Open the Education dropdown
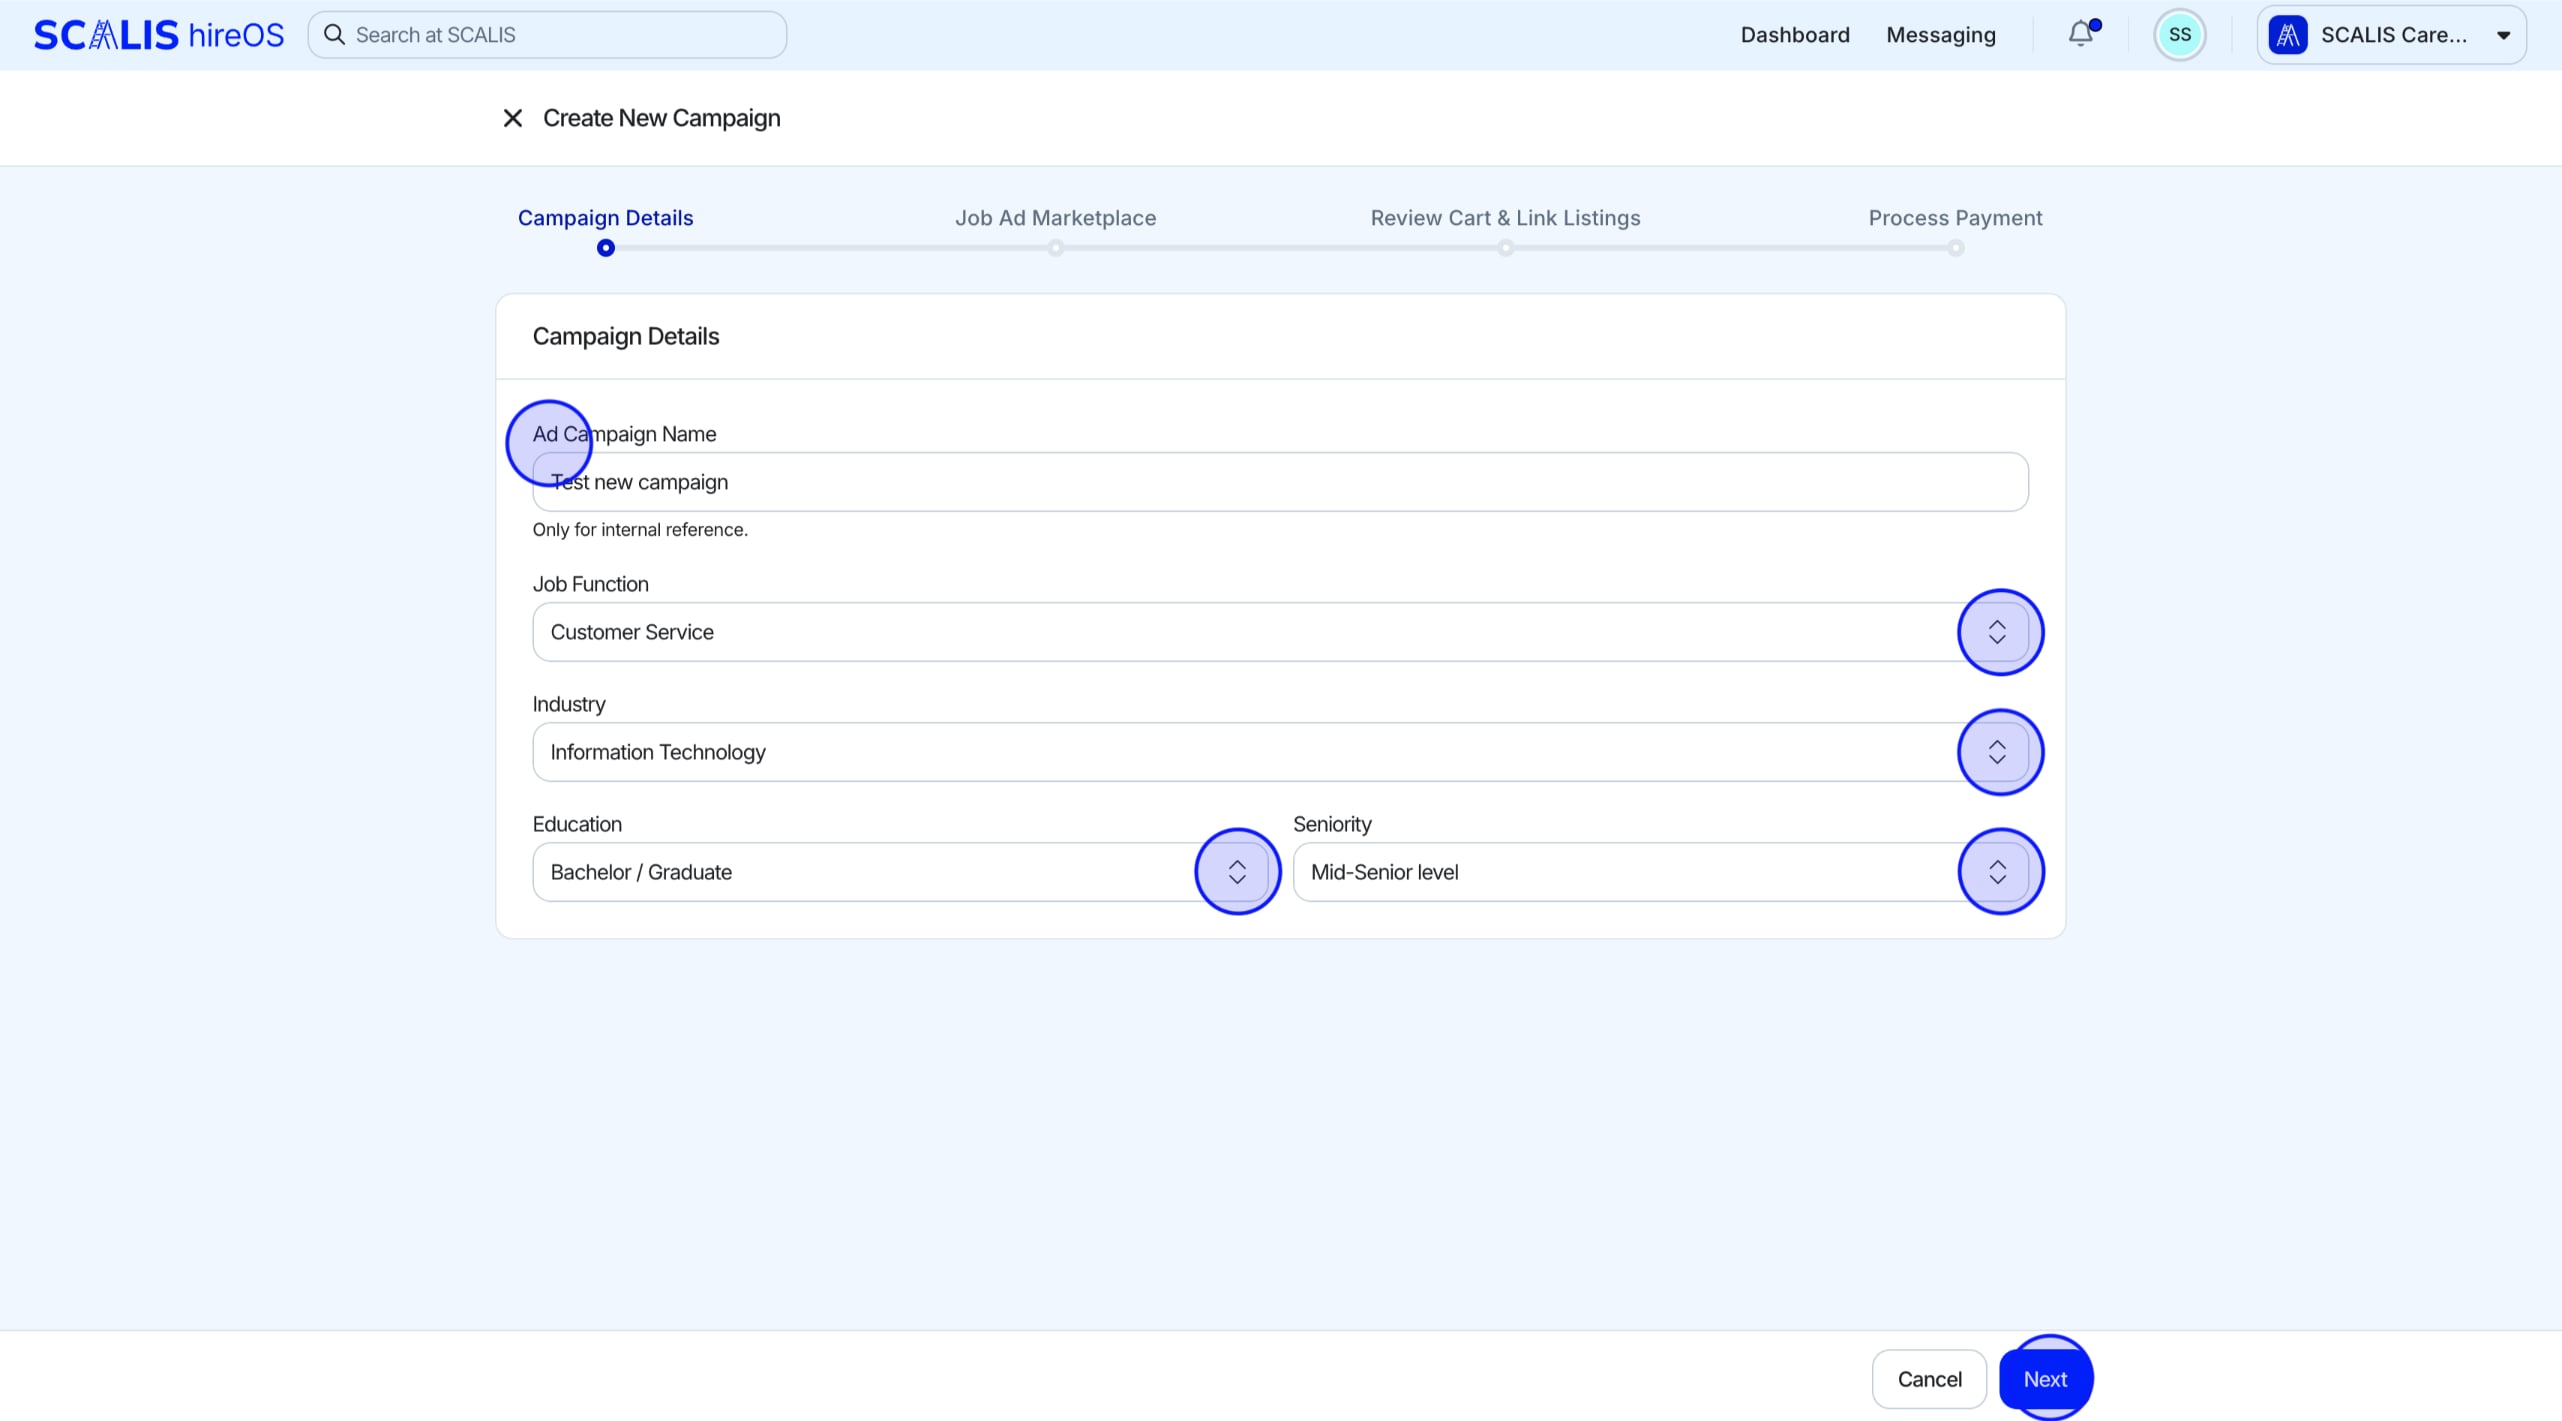The width and height of the screenshot is (2562, 1421). pyautogui.click(x=901, y=872)
